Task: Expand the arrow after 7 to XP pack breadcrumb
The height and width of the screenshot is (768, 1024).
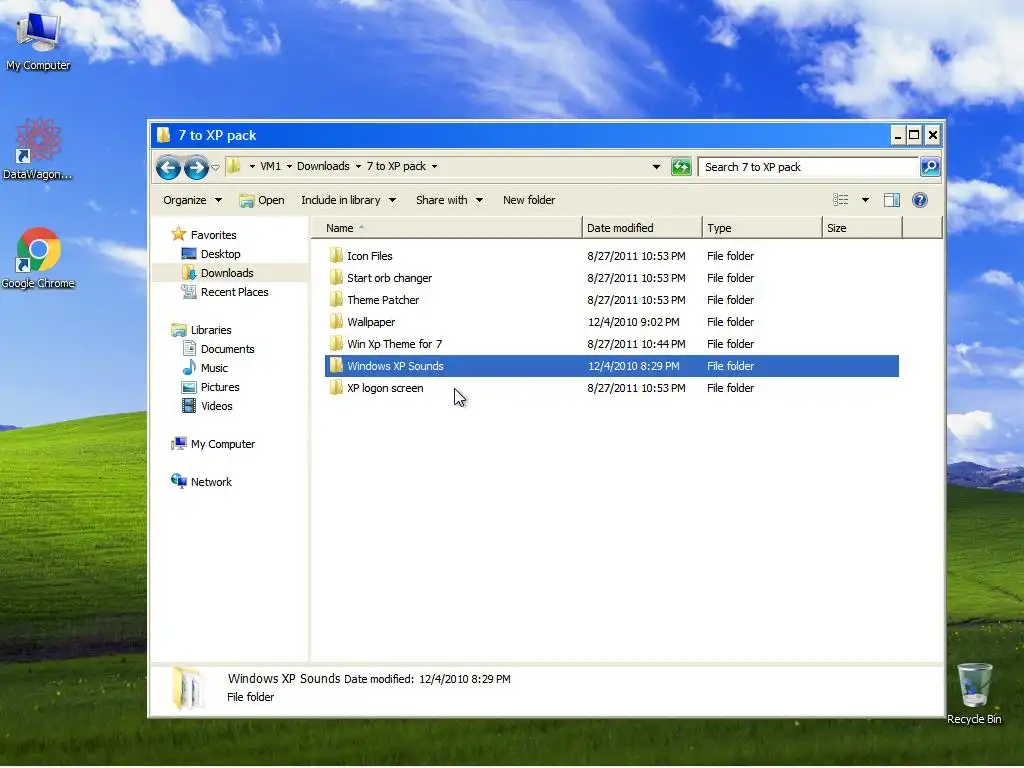Action: [x=434, y=167]
